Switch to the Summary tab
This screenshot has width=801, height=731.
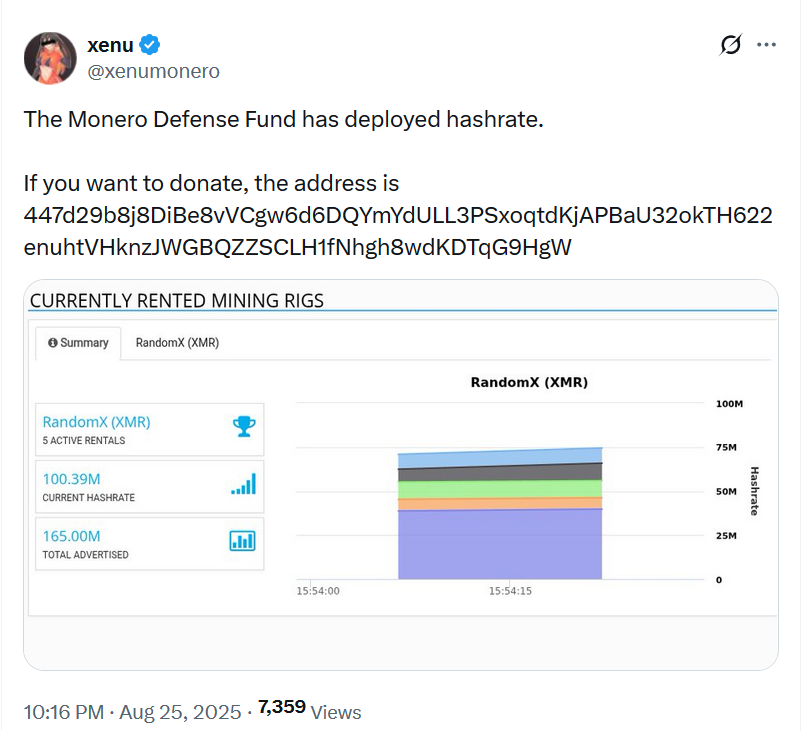[78, 343]
